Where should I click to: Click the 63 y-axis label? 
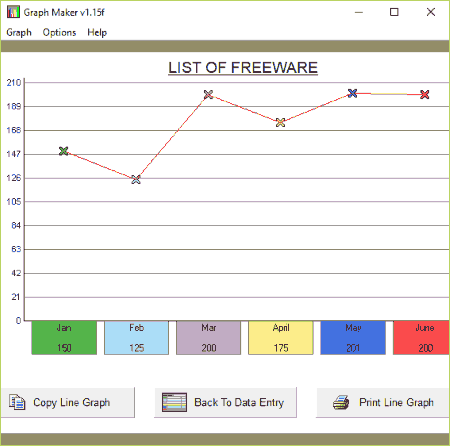point(16,249)
